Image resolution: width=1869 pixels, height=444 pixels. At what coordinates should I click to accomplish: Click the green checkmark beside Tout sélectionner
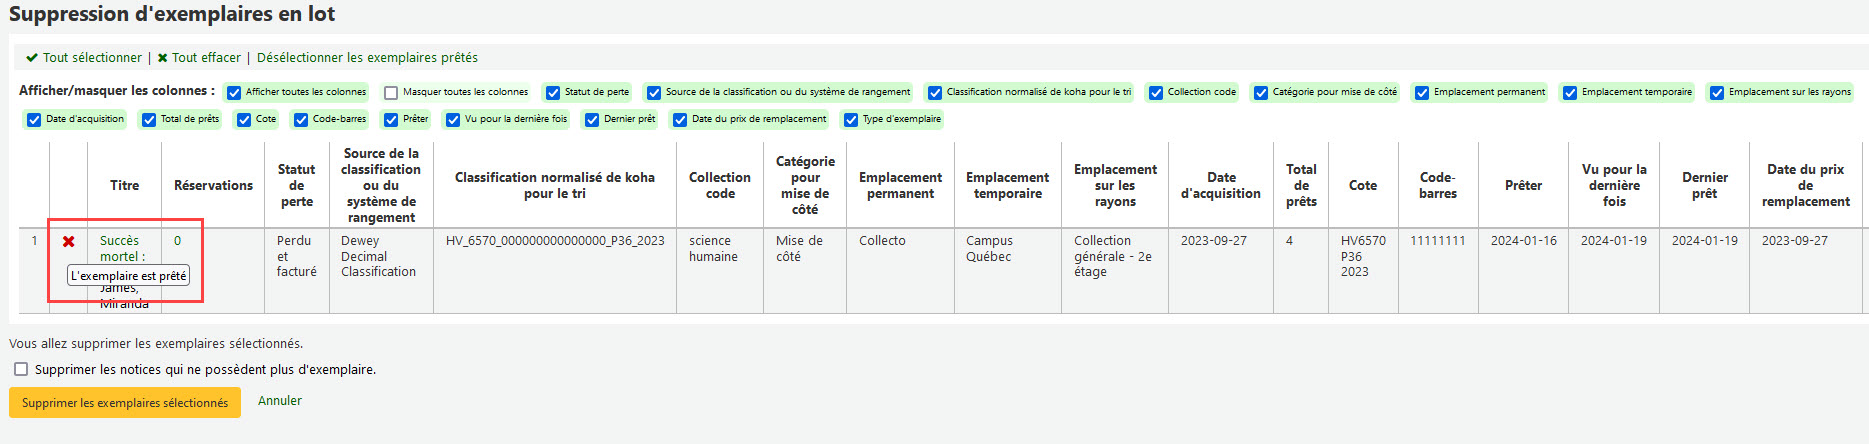32,58
